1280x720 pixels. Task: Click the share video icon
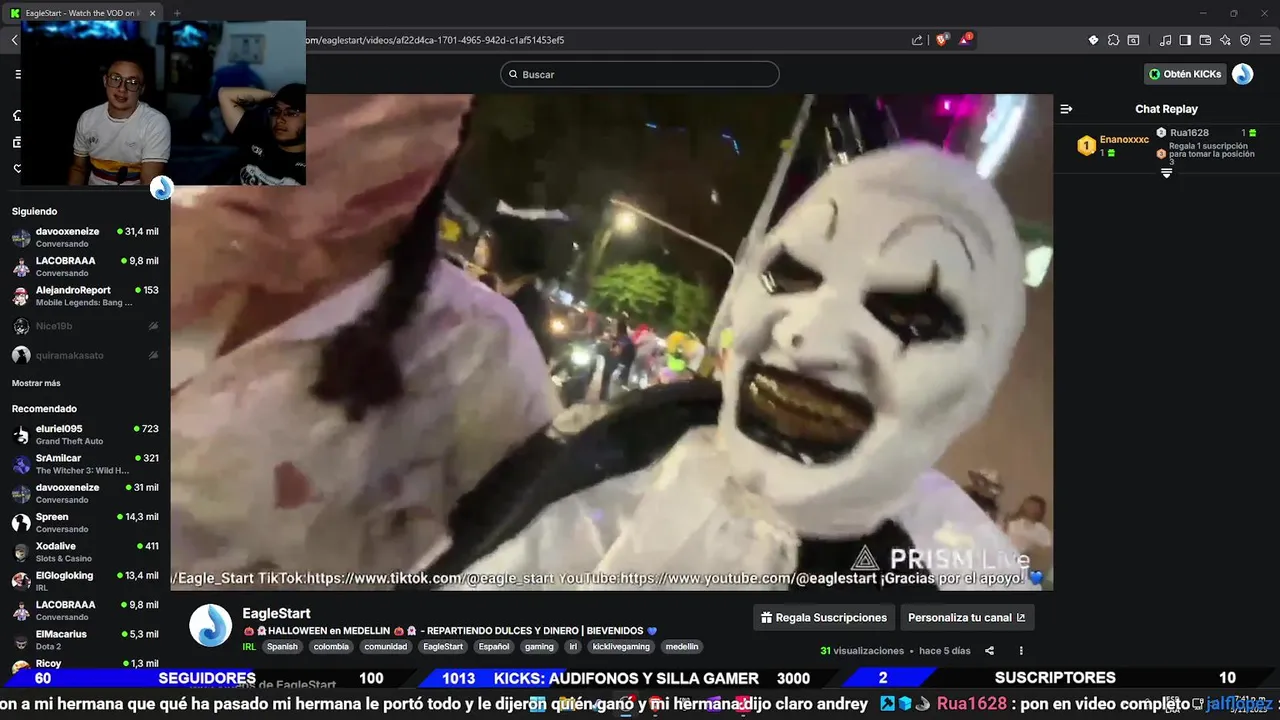(x=989, y=651)
